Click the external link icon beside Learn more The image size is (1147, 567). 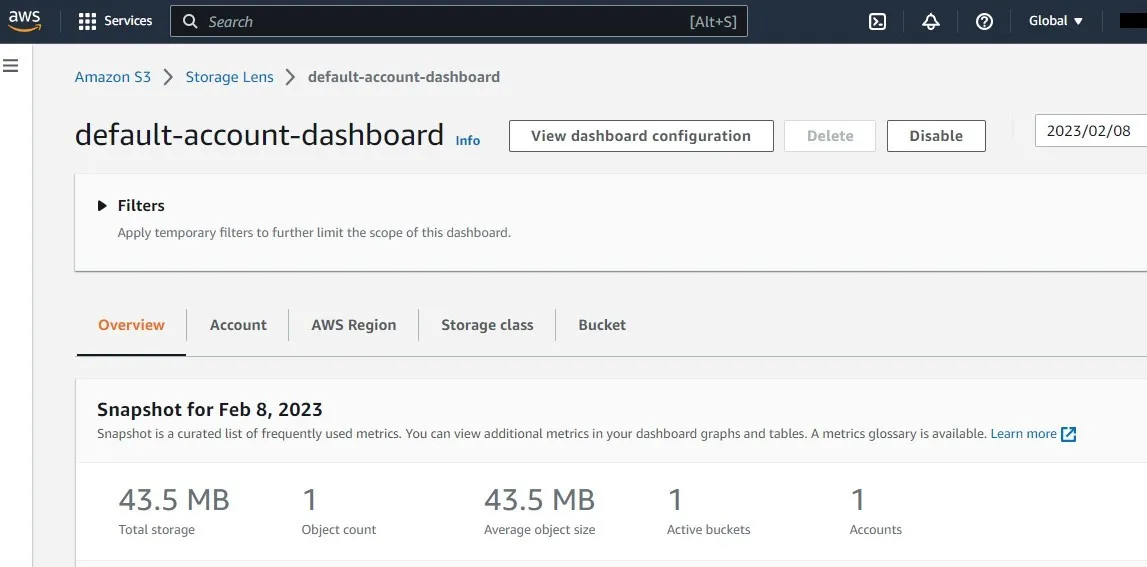click(1069, 435)
